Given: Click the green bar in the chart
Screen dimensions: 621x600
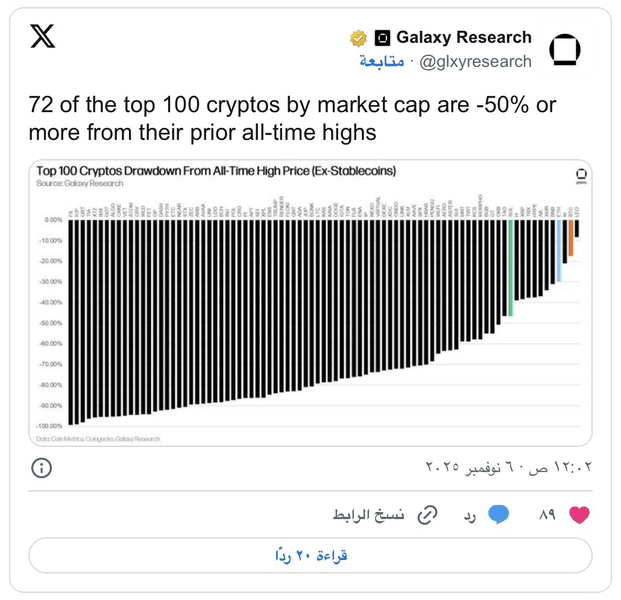Looking at the screenshot, I should click(x=510, y=268).
